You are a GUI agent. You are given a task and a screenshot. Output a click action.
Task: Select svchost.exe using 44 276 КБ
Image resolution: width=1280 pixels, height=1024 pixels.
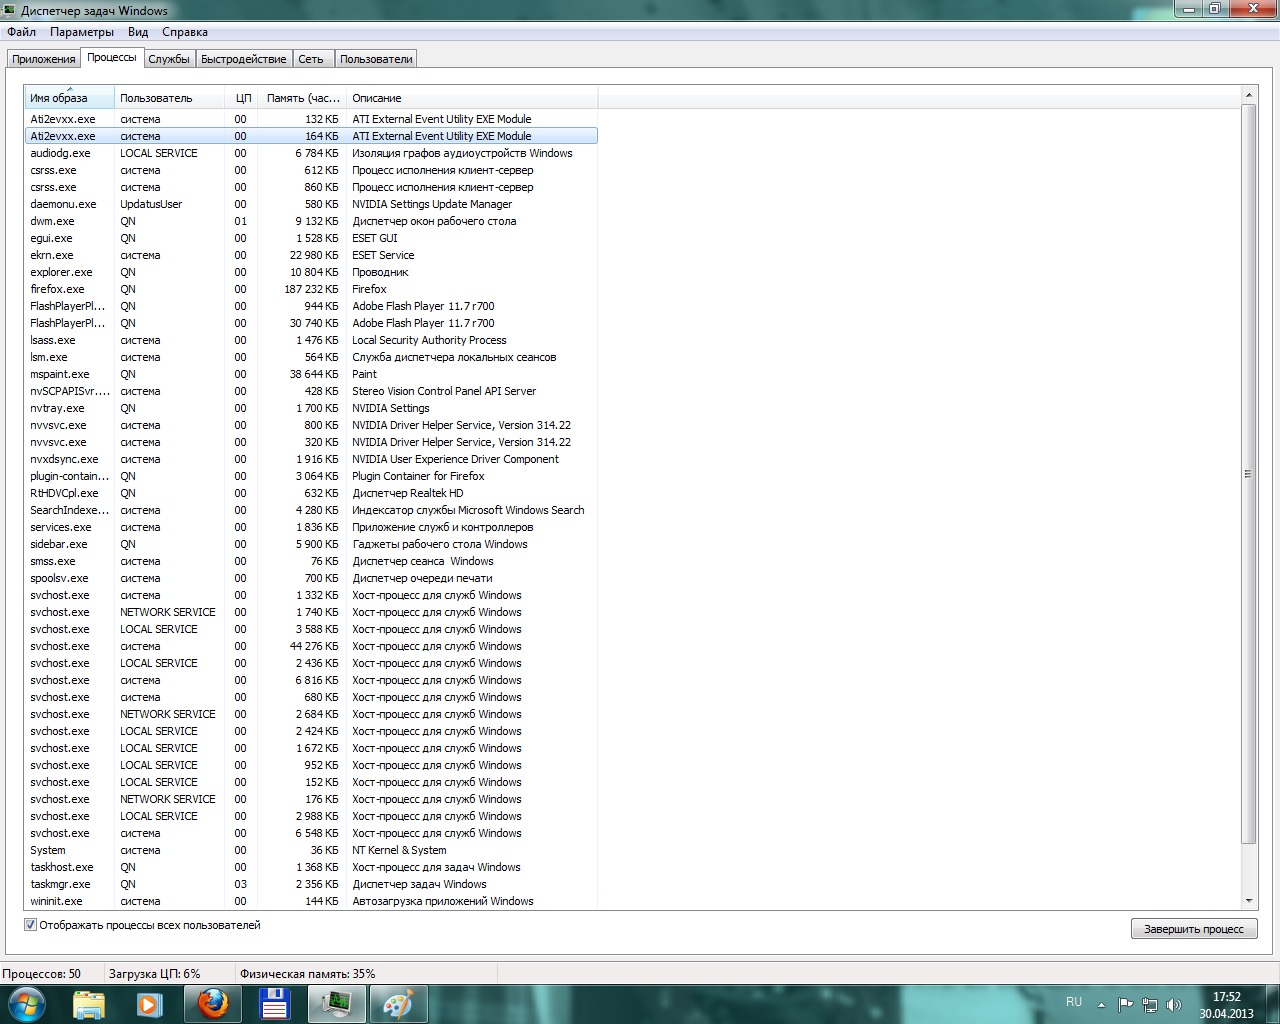[x=311, y=646]
